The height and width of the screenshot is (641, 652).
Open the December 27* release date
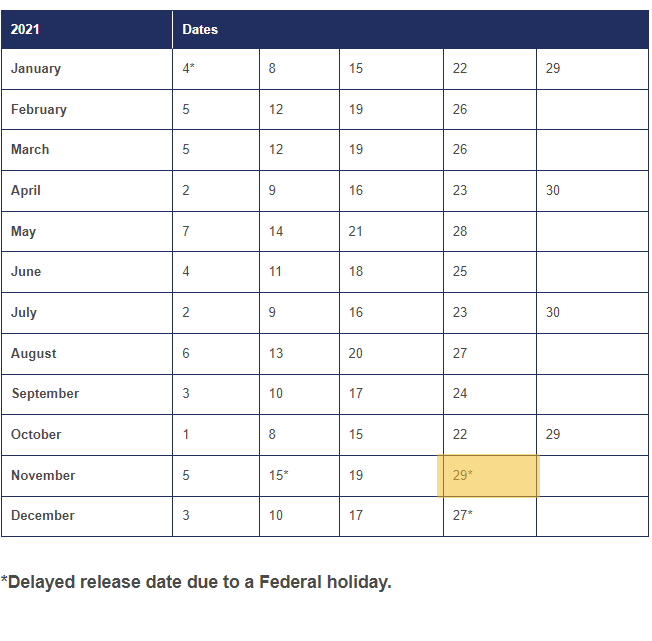(462, 515)
